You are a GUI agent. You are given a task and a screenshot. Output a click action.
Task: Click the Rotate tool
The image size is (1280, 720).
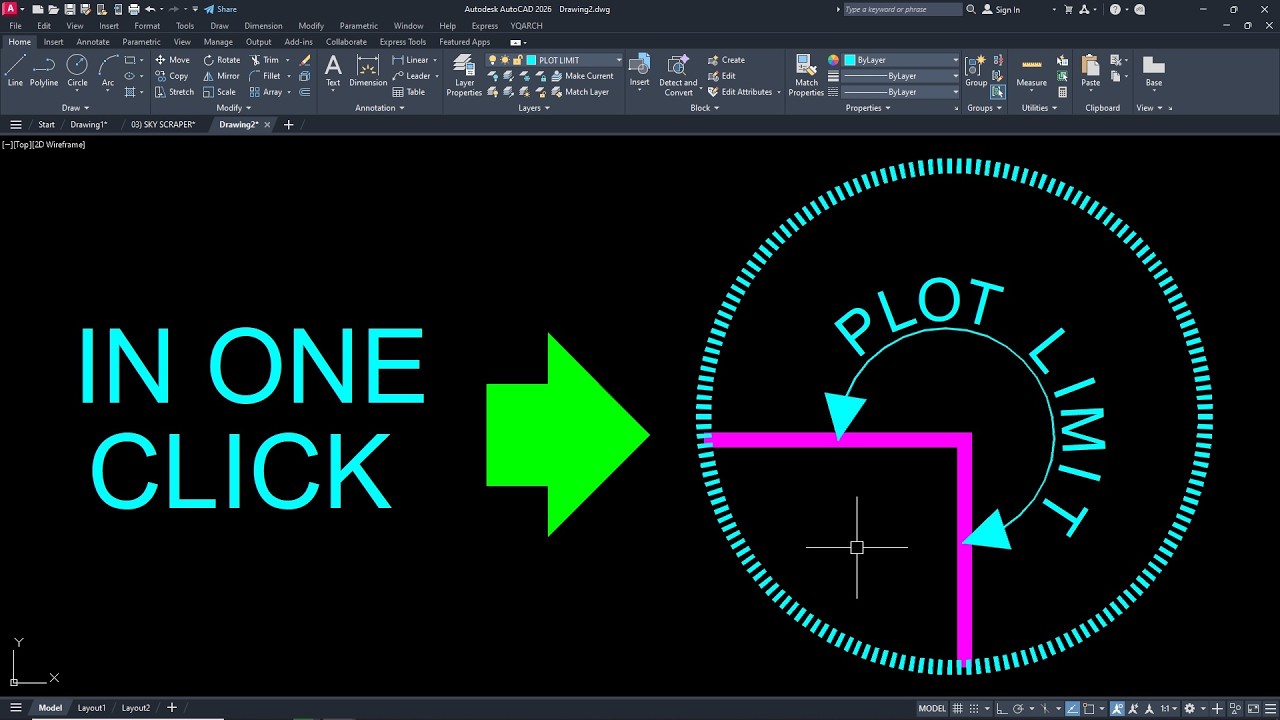click(x=222, y=60)
